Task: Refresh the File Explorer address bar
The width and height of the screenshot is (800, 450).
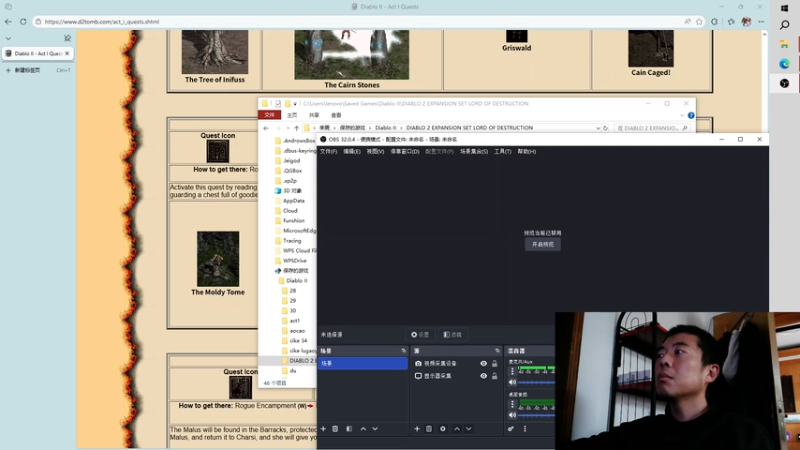Action: pyautogui.click(x=606, y=128)
